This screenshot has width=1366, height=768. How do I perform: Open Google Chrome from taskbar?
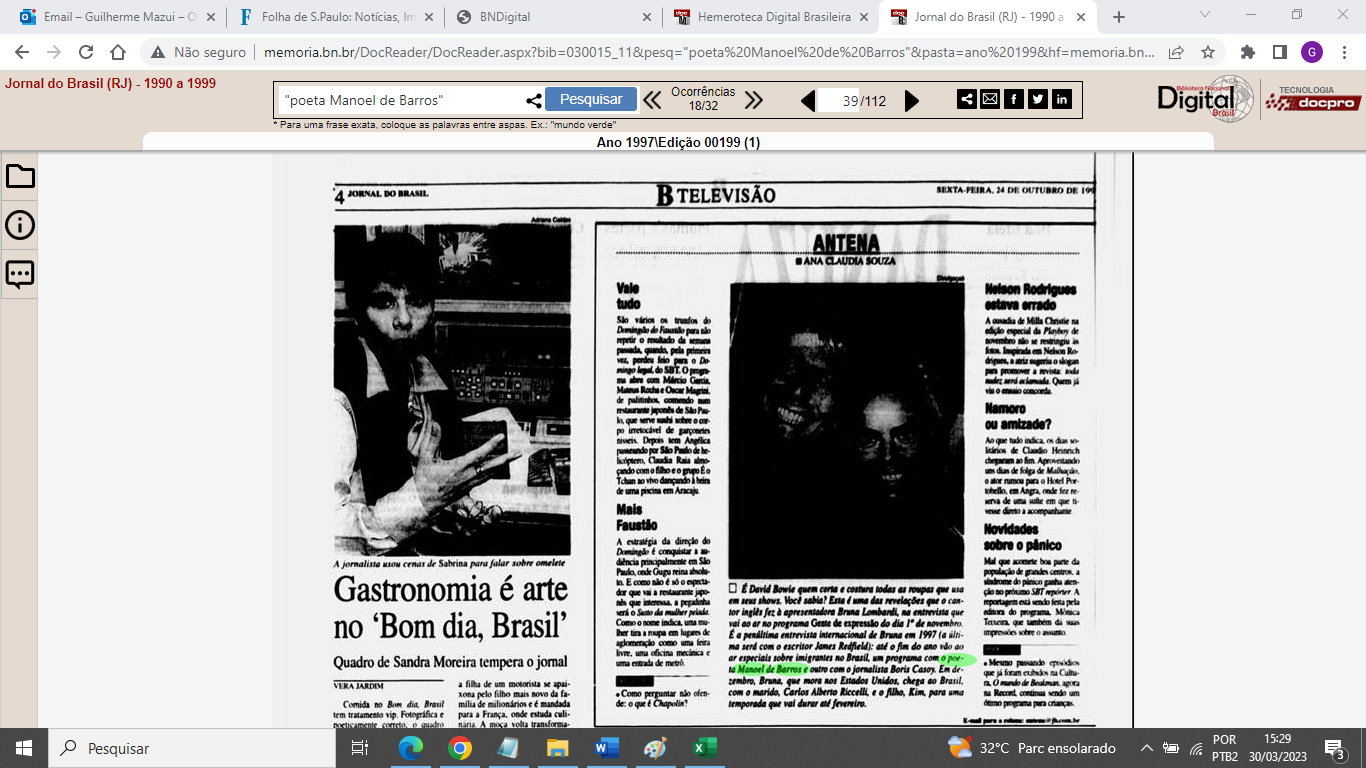click(x=459, y=748)
